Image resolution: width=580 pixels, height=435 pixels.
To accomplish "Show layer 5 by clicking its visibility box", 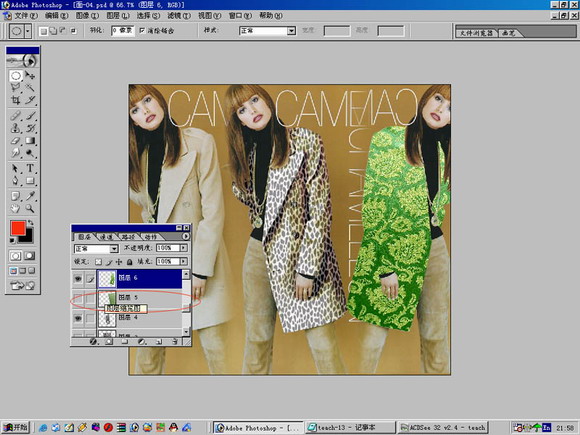I will click(x=78, y=298).
